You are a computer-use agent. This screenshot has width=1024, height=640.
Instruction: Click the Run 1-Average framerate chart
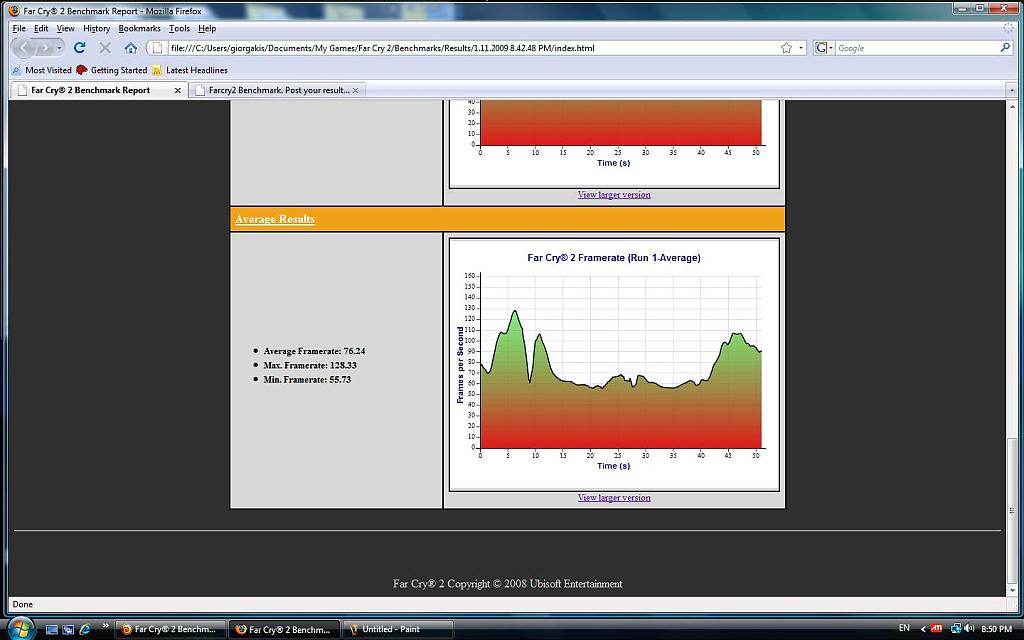point(614,364)
